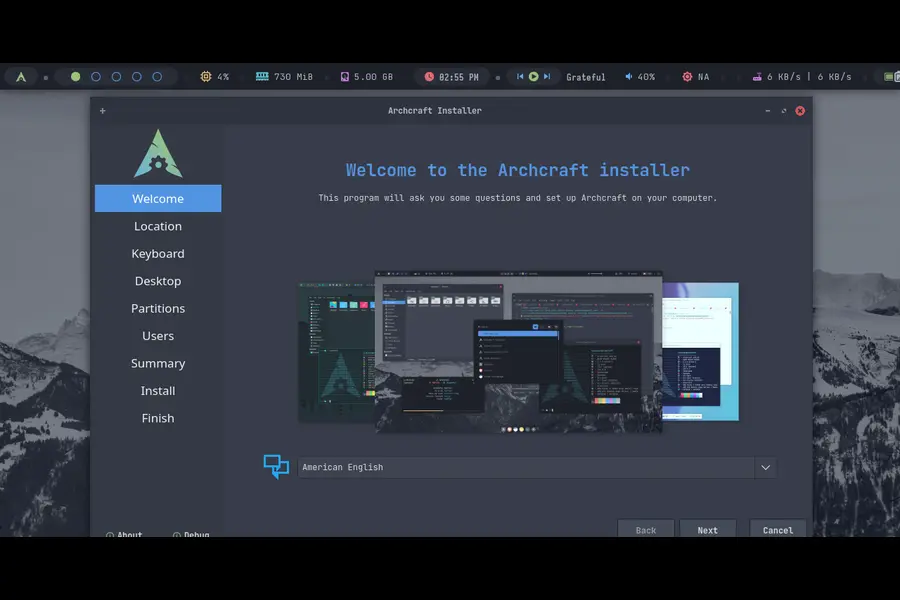This screenshot has height=600, width=900.
Task: Click the network speed icon in the panel
Action: pos(757,76)
